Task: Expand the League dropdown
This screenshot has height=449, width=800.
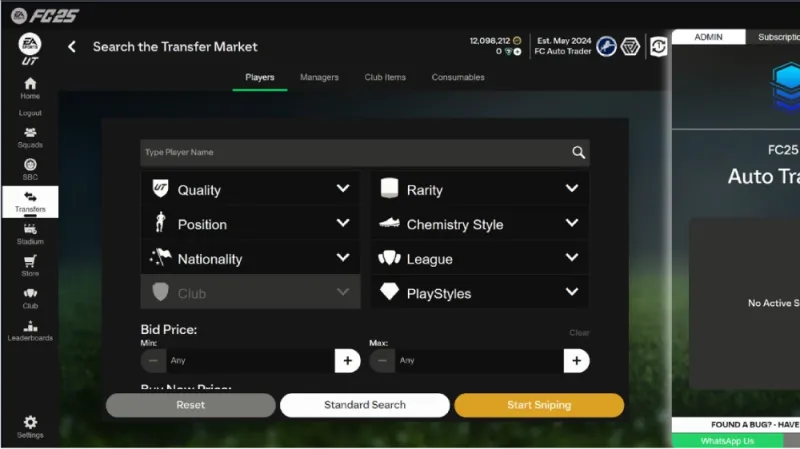Action: point(480,259)
